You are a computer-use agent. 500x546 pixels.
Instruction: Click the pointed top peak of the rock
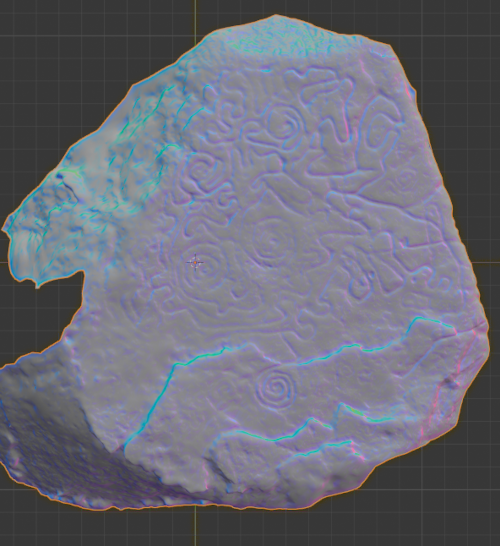point(276,16)
